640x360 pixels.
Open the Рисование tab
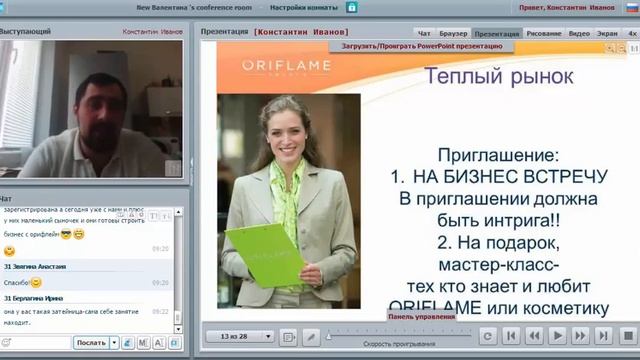(x=544, y=33)
